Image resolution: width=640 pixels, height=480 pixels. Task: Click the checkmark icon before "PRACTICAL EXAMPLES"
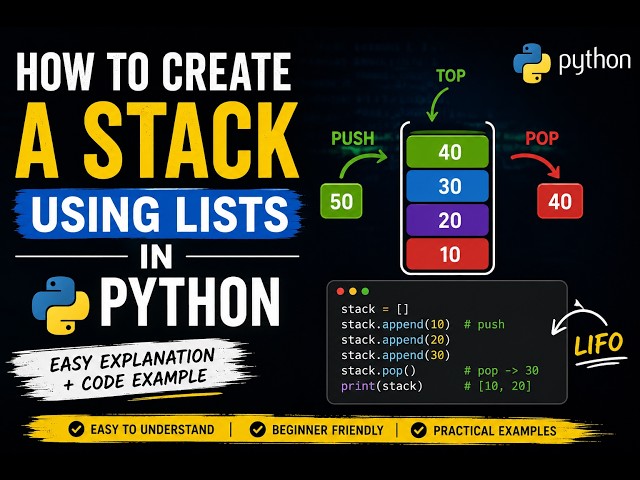point(418,430)
